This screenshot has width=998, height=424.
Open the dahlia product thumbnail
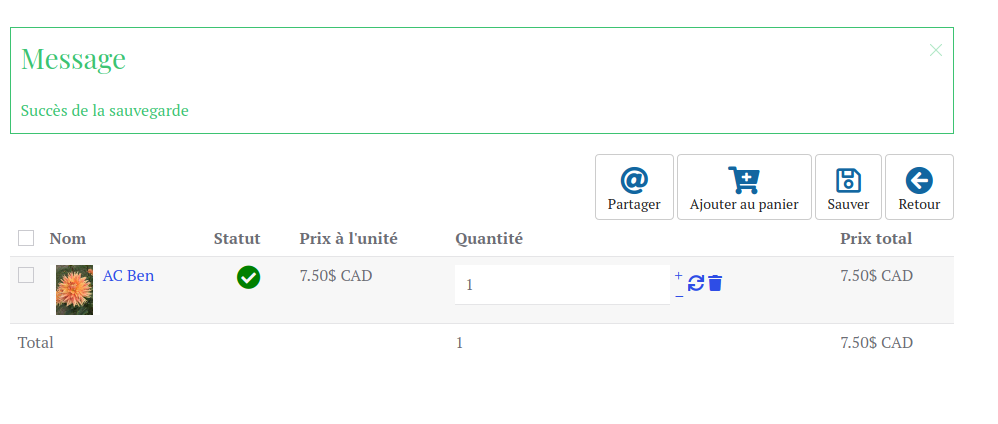pyautogui.click(x=74, y=290)
